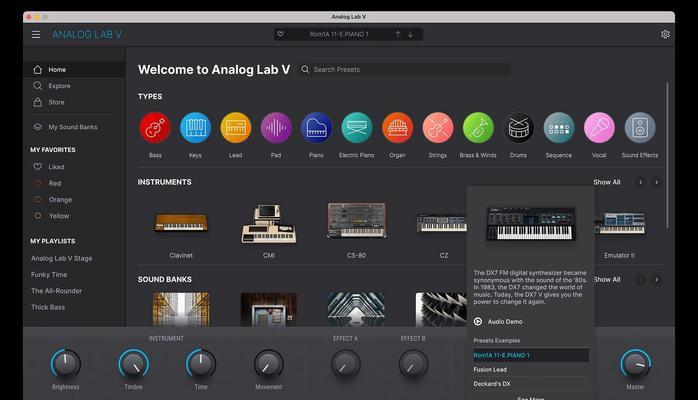The width and height of the screenshot is (698, 400).
Task: Select the Strings type icon
Action: (438, 128)
